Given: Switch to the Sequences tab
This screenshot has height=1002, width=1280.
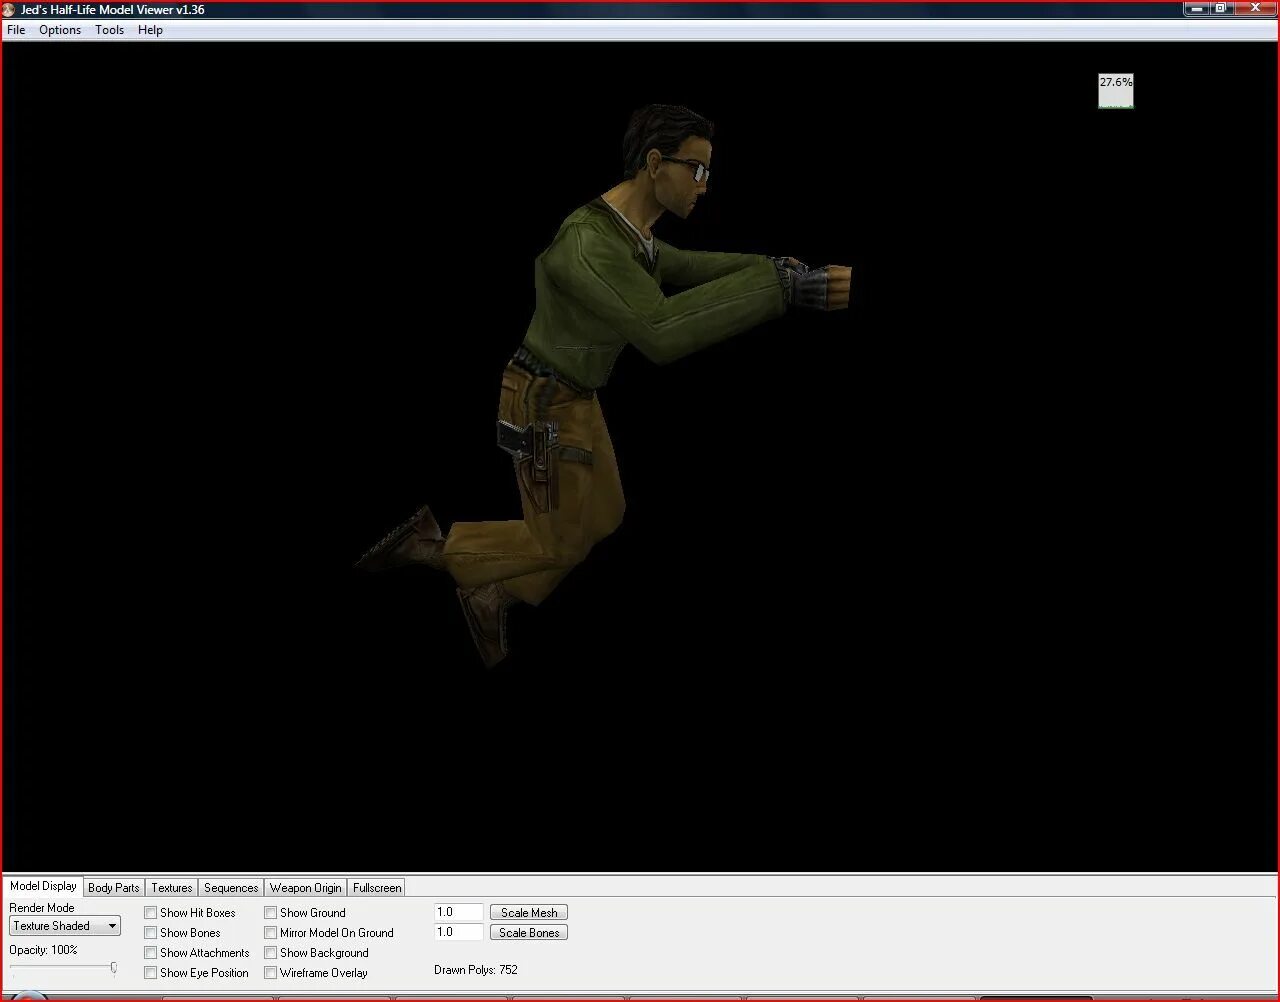Looking at the screenshot, I should (231, 888).
